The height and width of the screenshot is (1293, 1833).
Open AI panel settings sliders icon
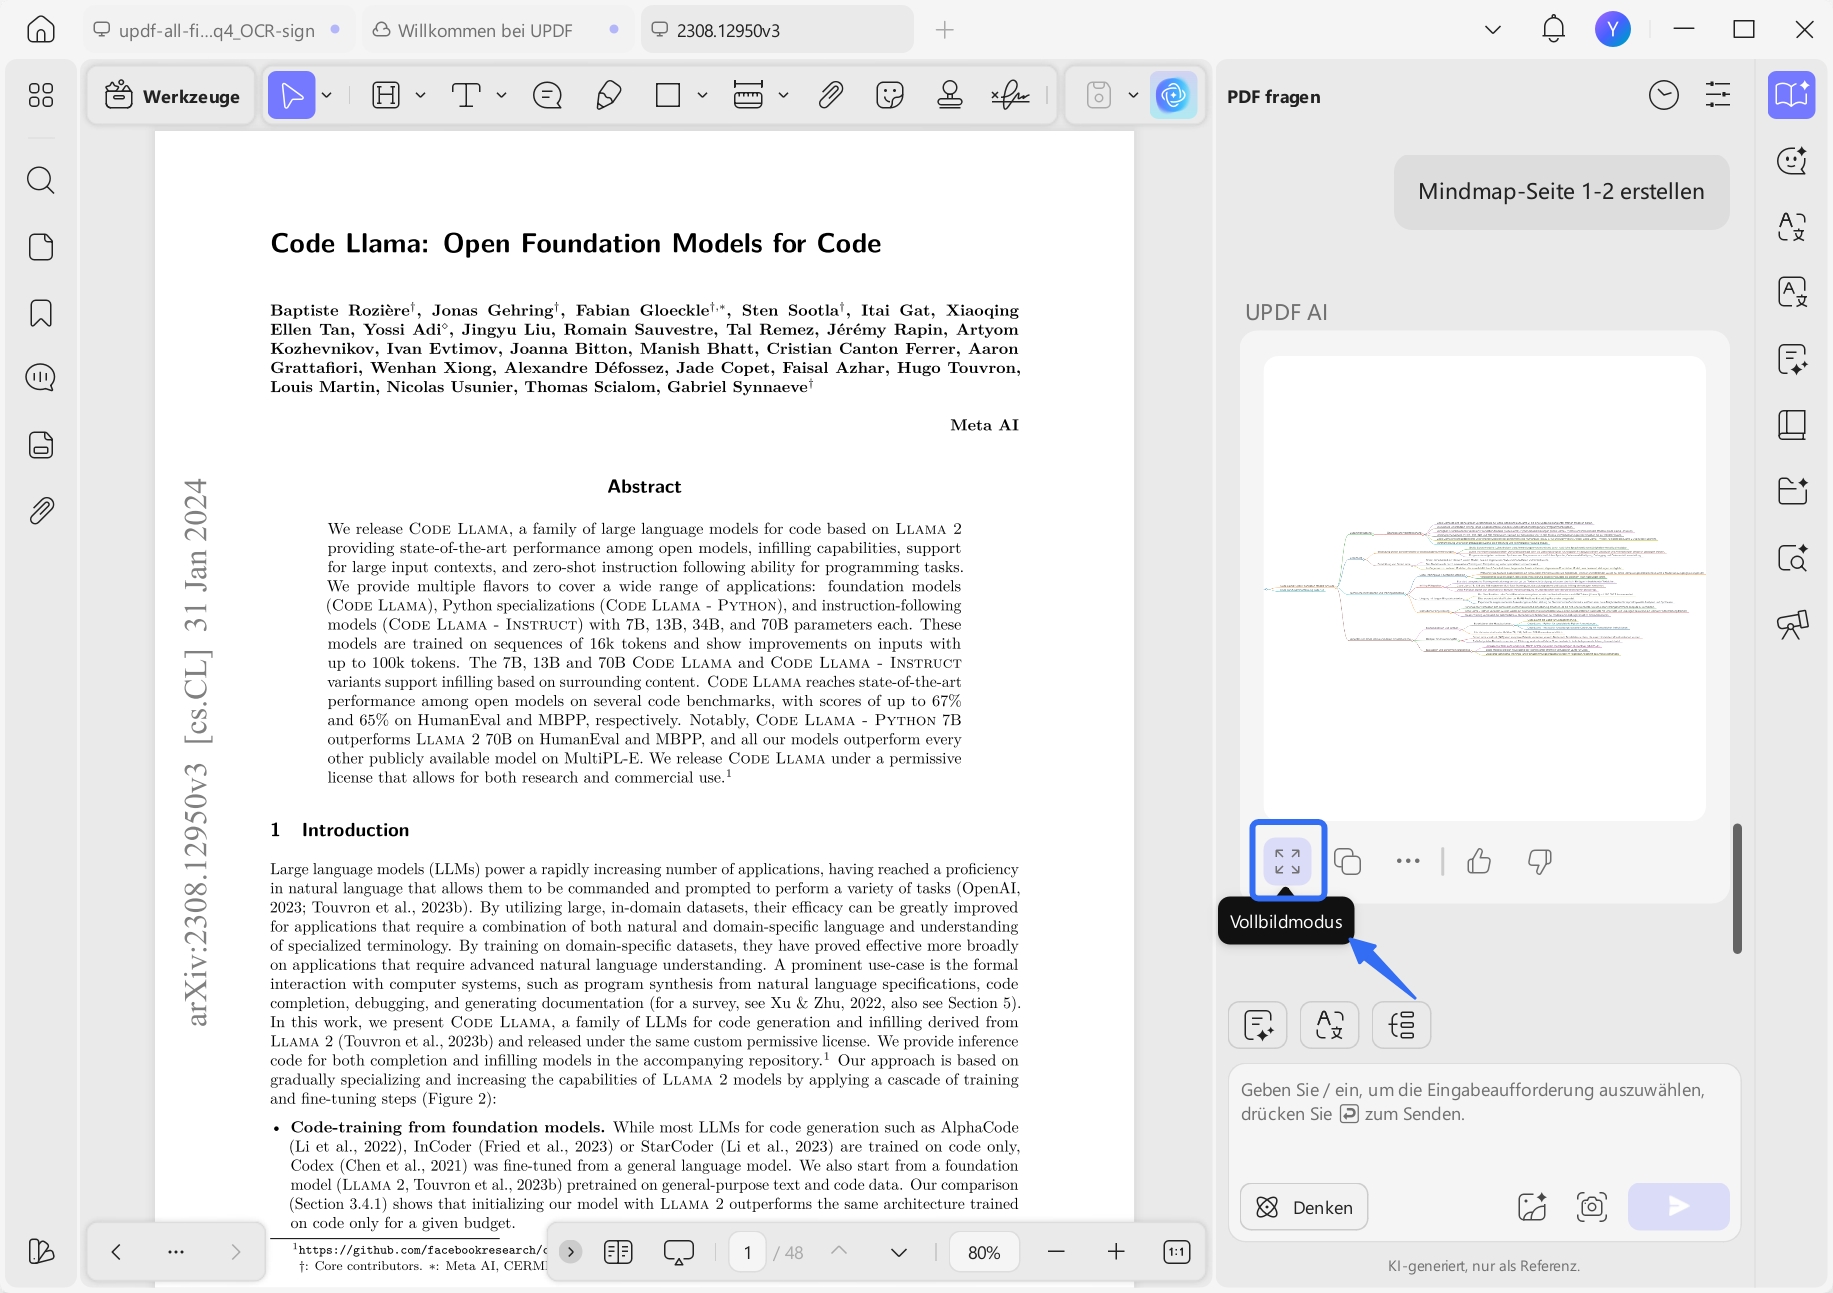coord(1718,95)
